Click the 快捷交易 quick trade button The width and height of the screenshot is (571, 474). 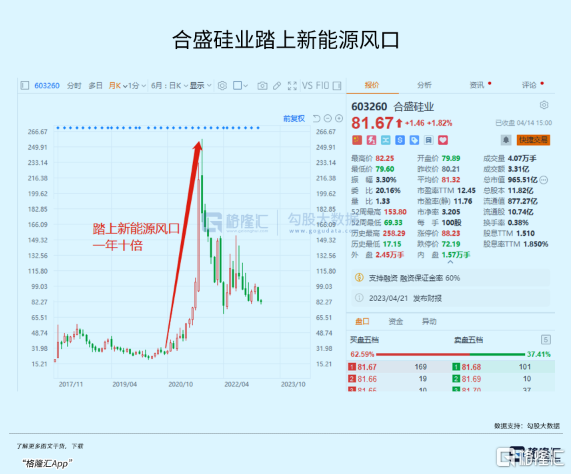pos(533,140)
